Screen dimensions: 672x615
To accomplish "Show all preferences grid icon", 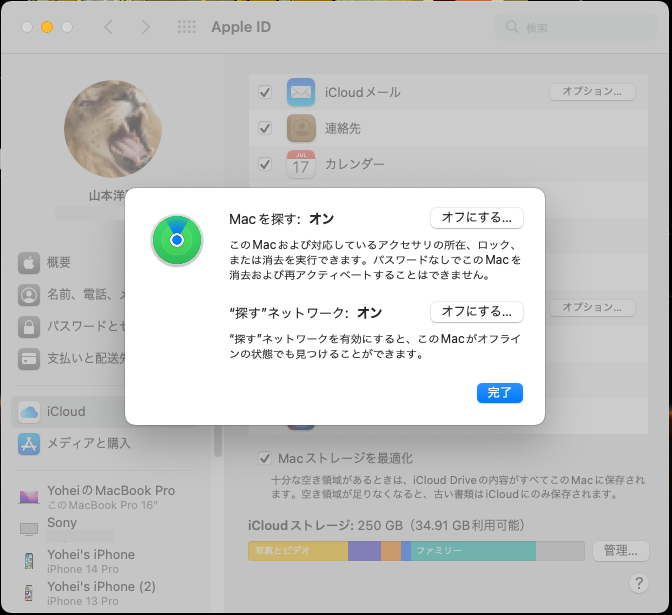I will click(187, 27).
